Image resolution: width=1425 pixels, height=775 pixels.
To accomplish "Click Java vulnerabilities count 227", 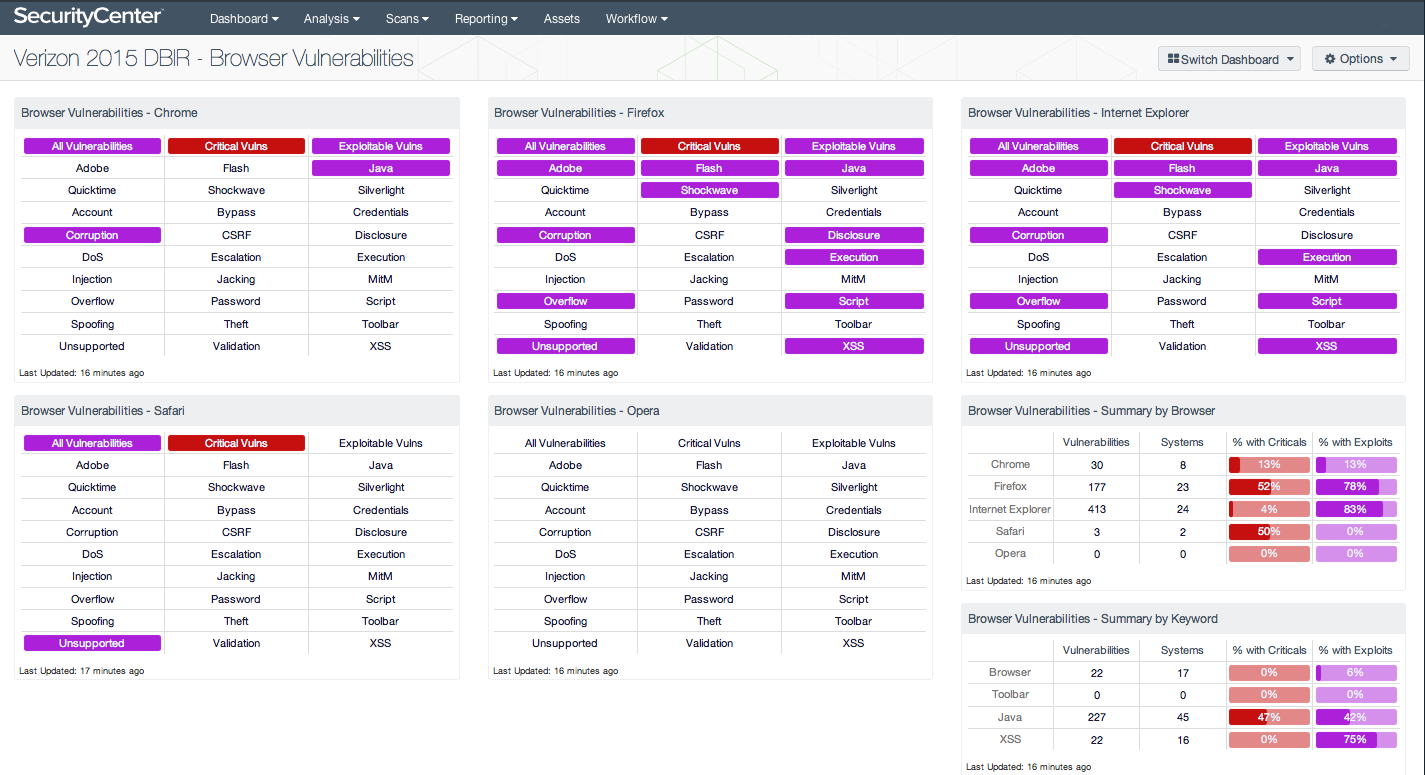I will [1096, 717].
